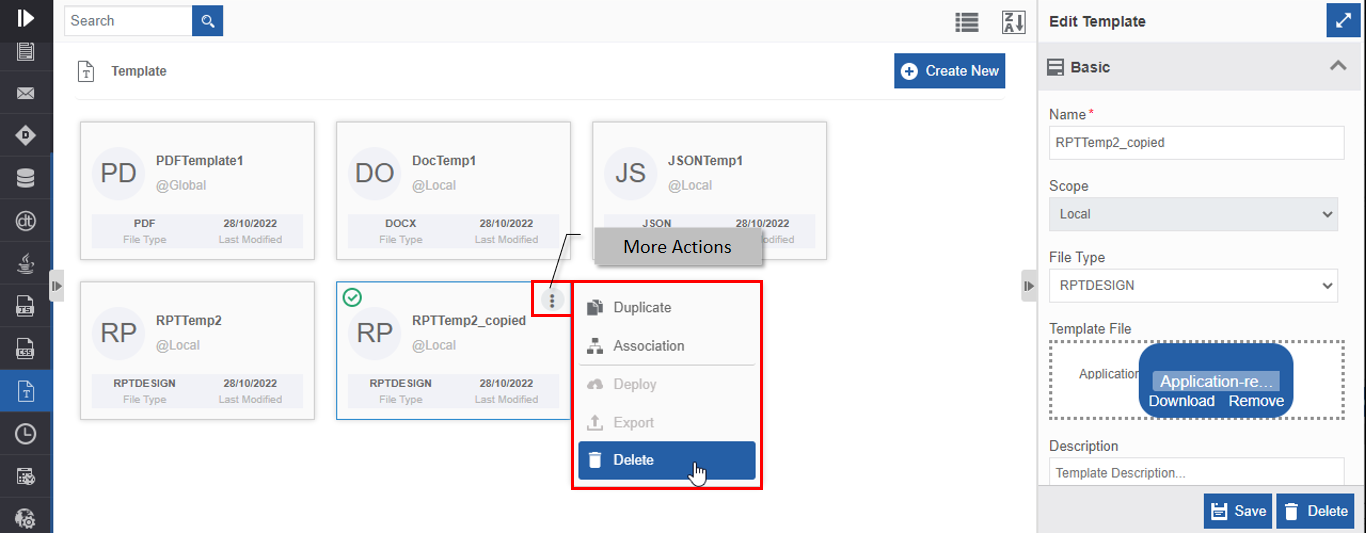Click the RPTTemp2_copied card title

469,321
